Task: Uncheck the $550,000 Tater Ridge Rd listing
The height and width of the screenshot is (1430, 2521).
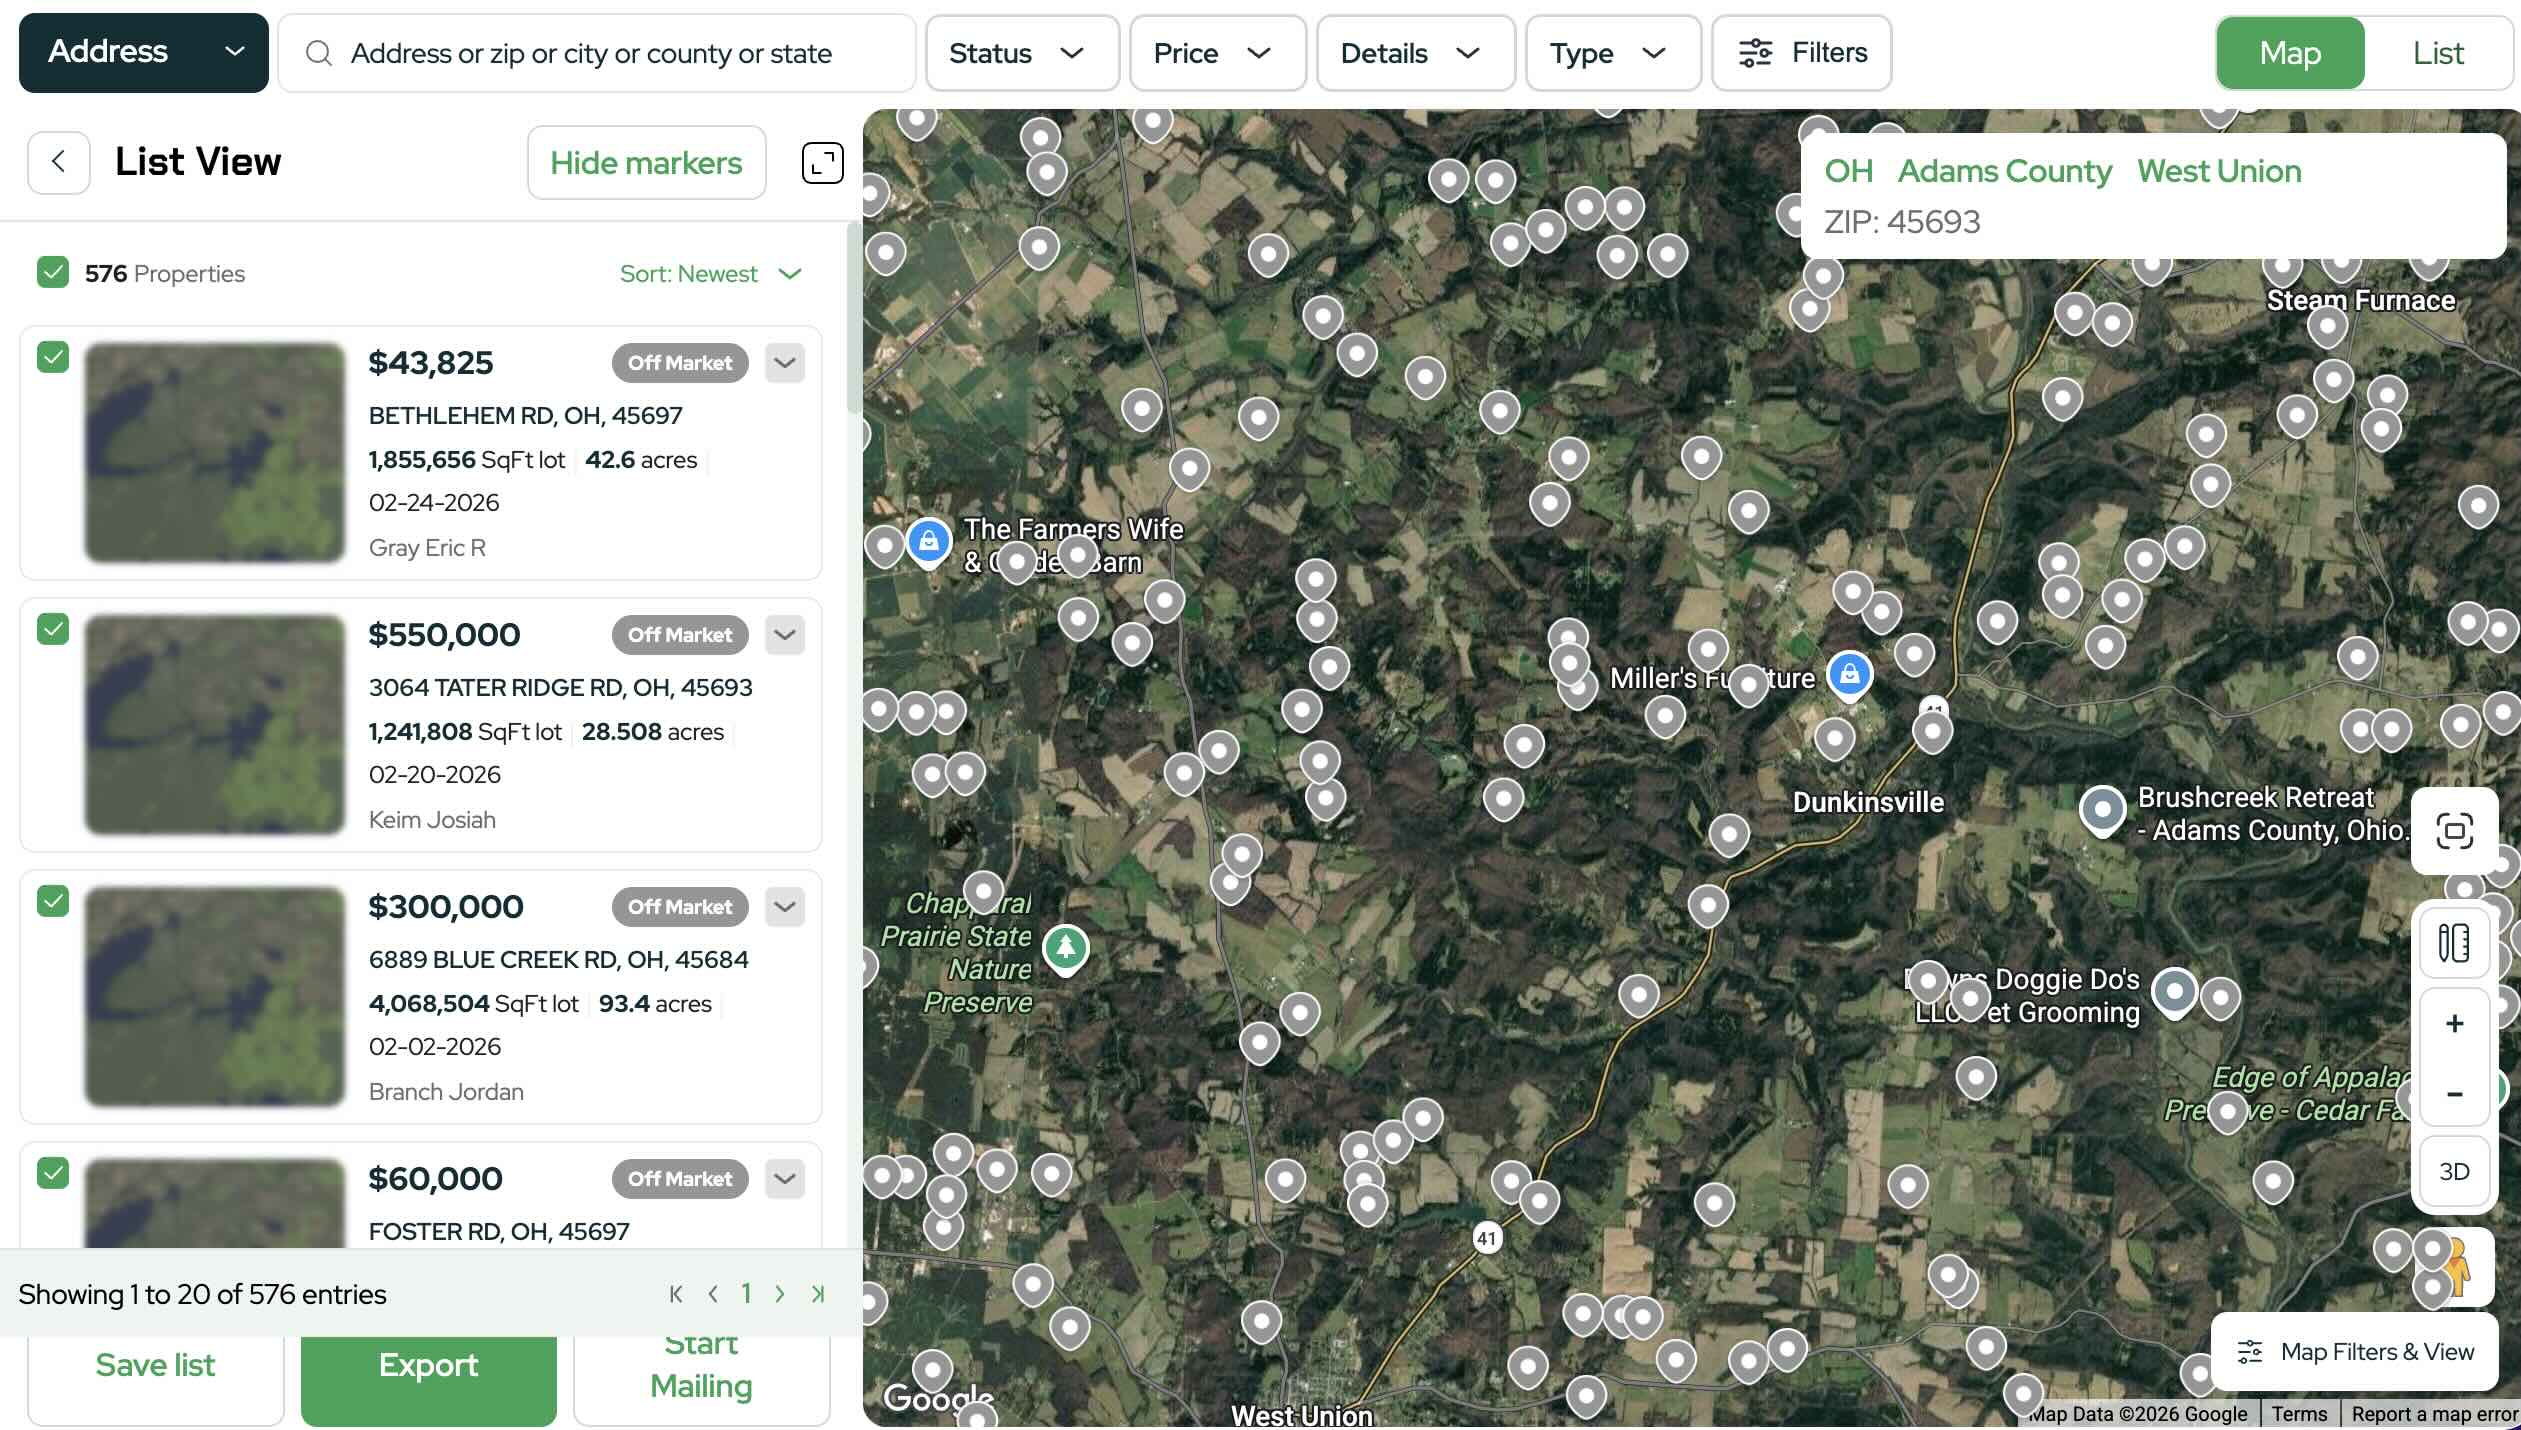Action: click(x=53, y=629)
